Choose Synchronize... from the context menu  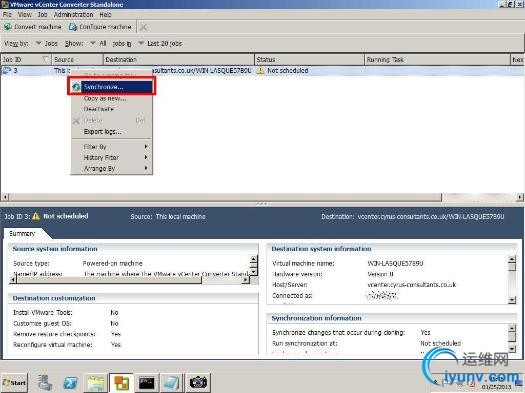[111, 87]
